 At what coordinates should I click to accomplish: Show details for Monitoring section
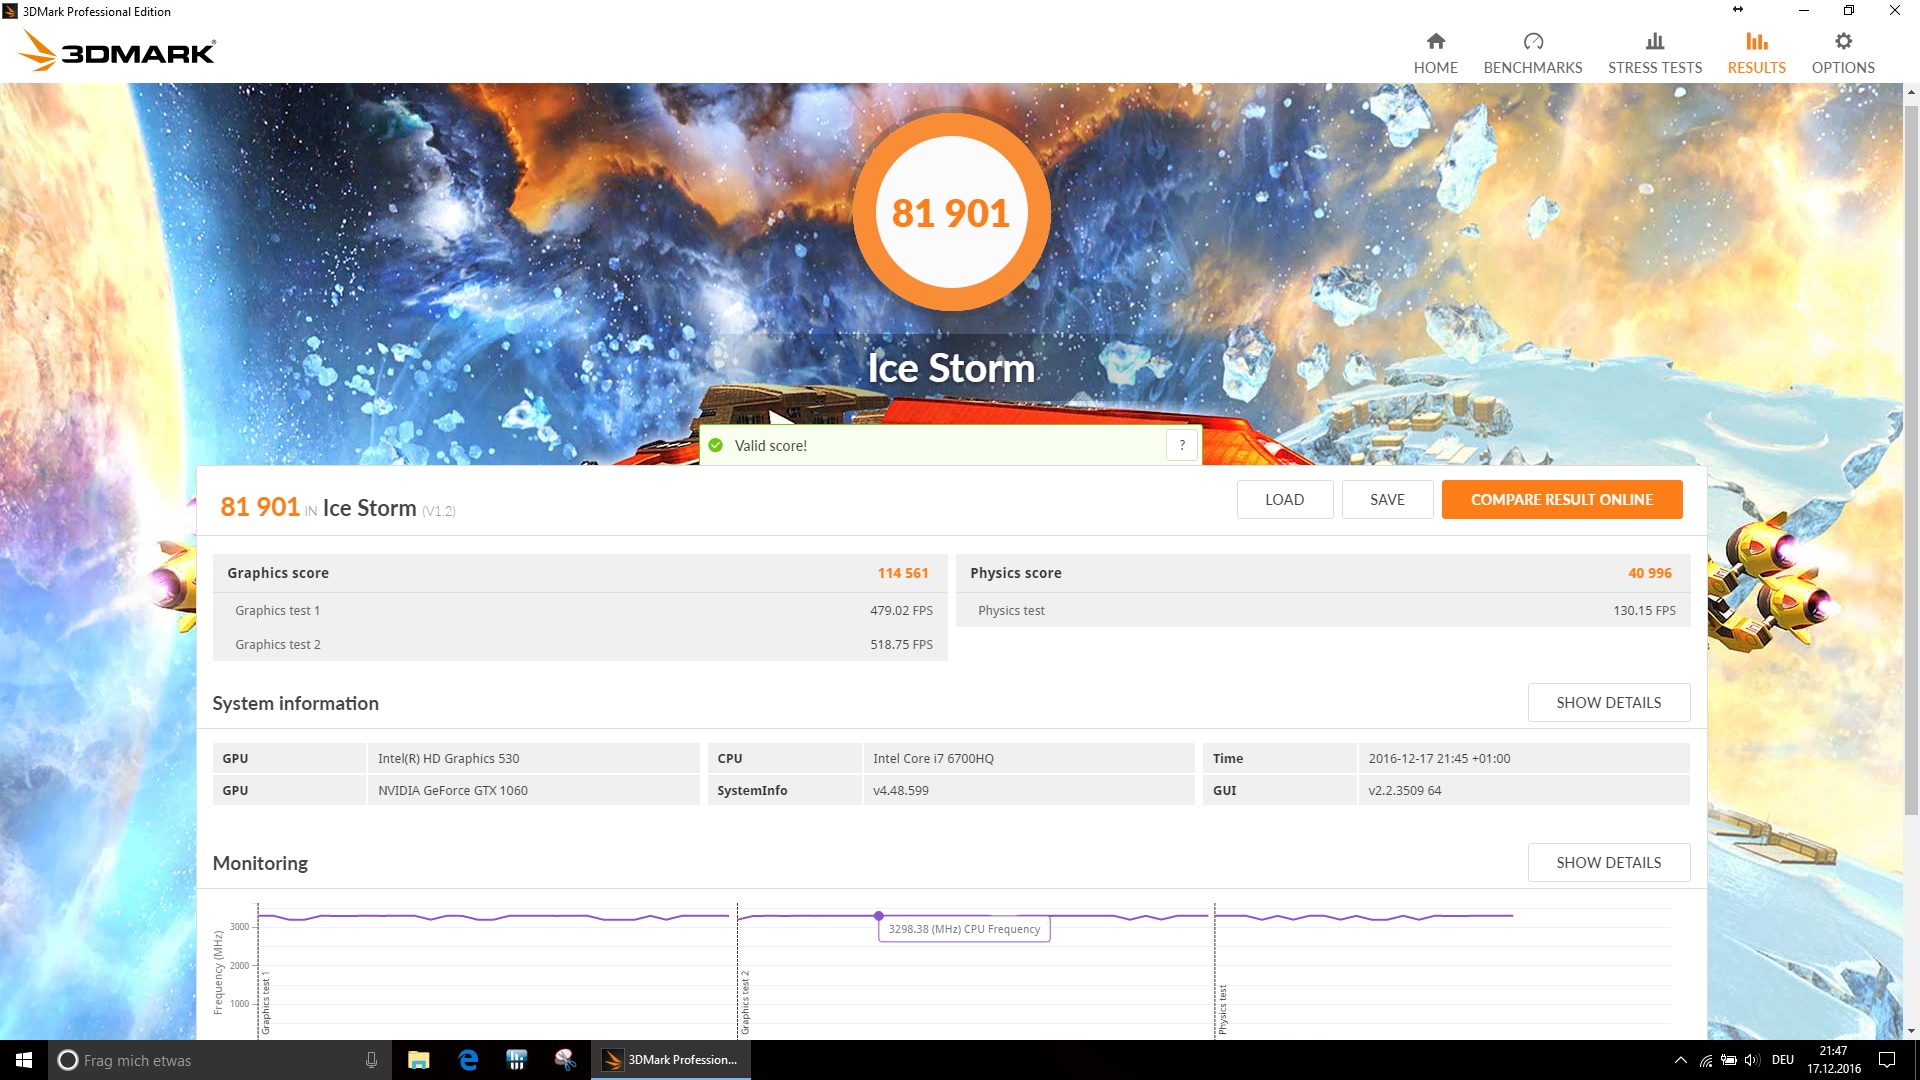1608,863
